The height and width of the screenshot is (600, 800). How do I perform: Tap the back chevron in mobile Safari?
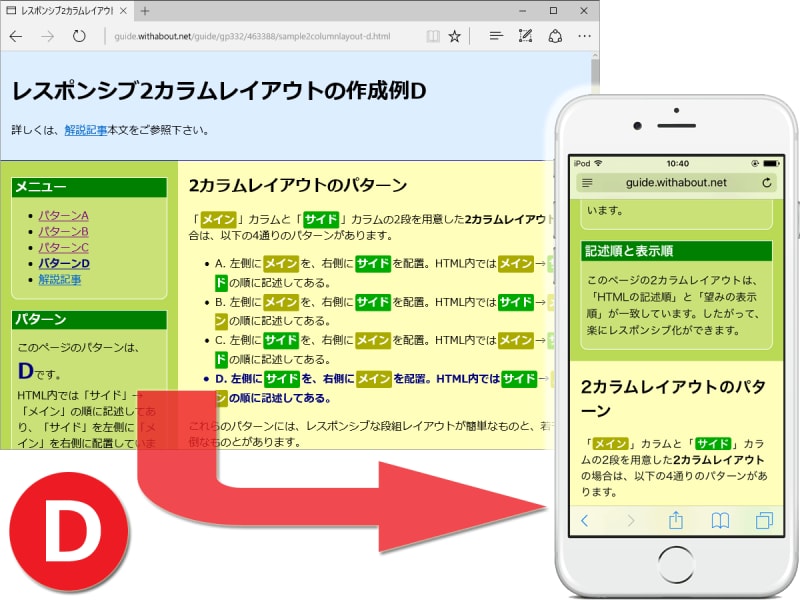pos(585,521)
